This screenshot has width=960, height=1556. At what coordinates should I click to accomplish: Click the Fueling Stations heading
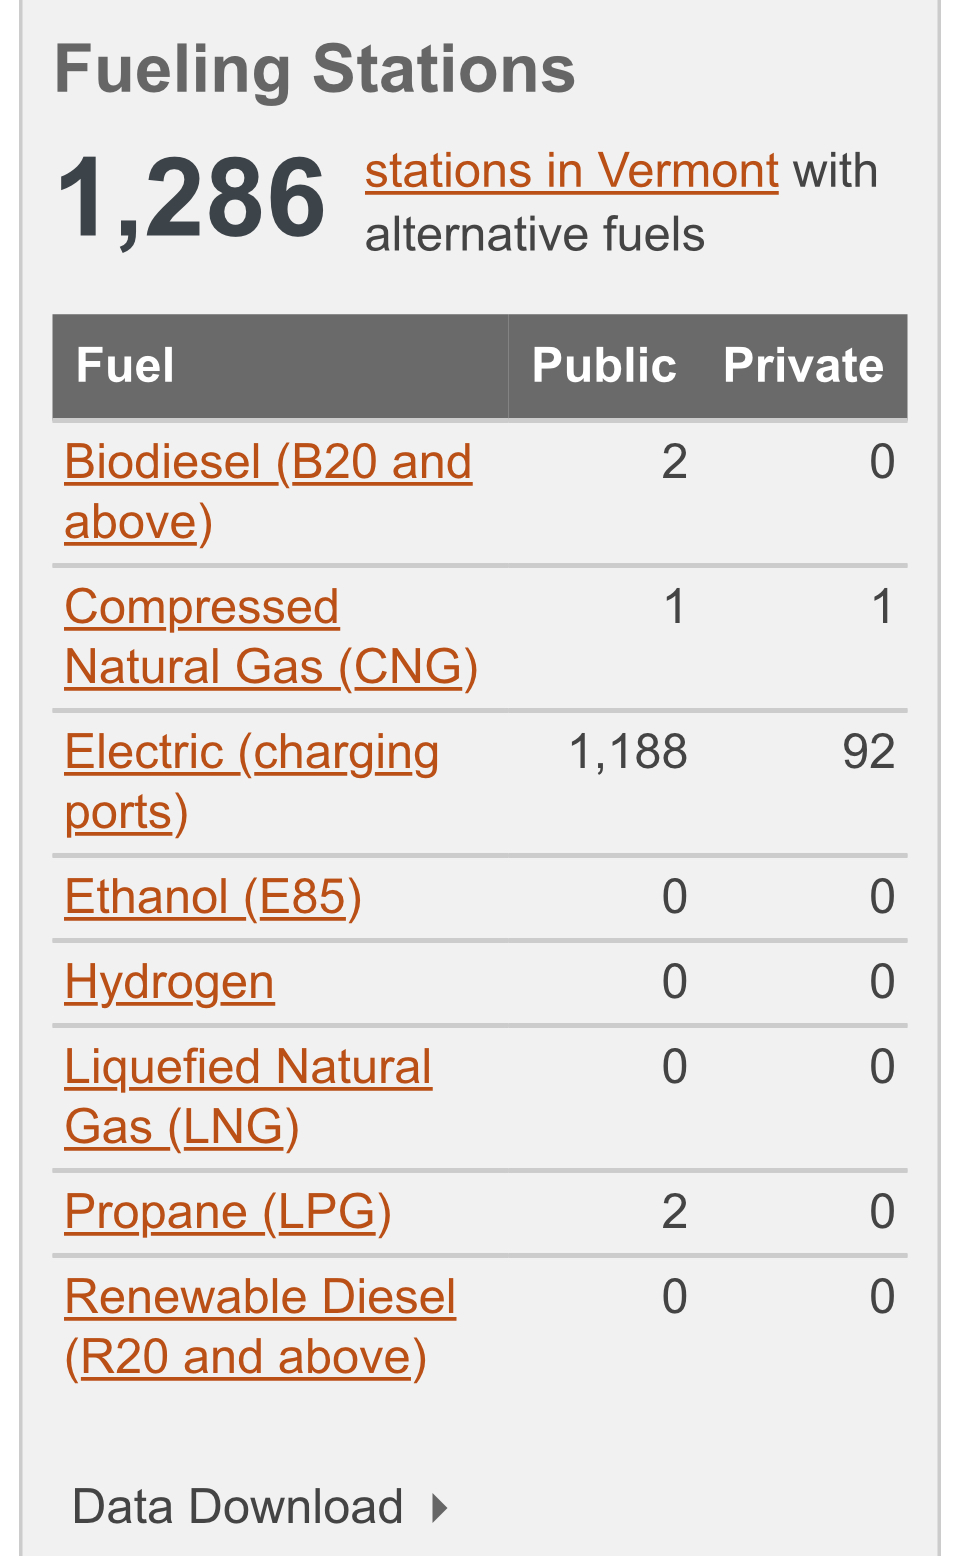[315, 70]
